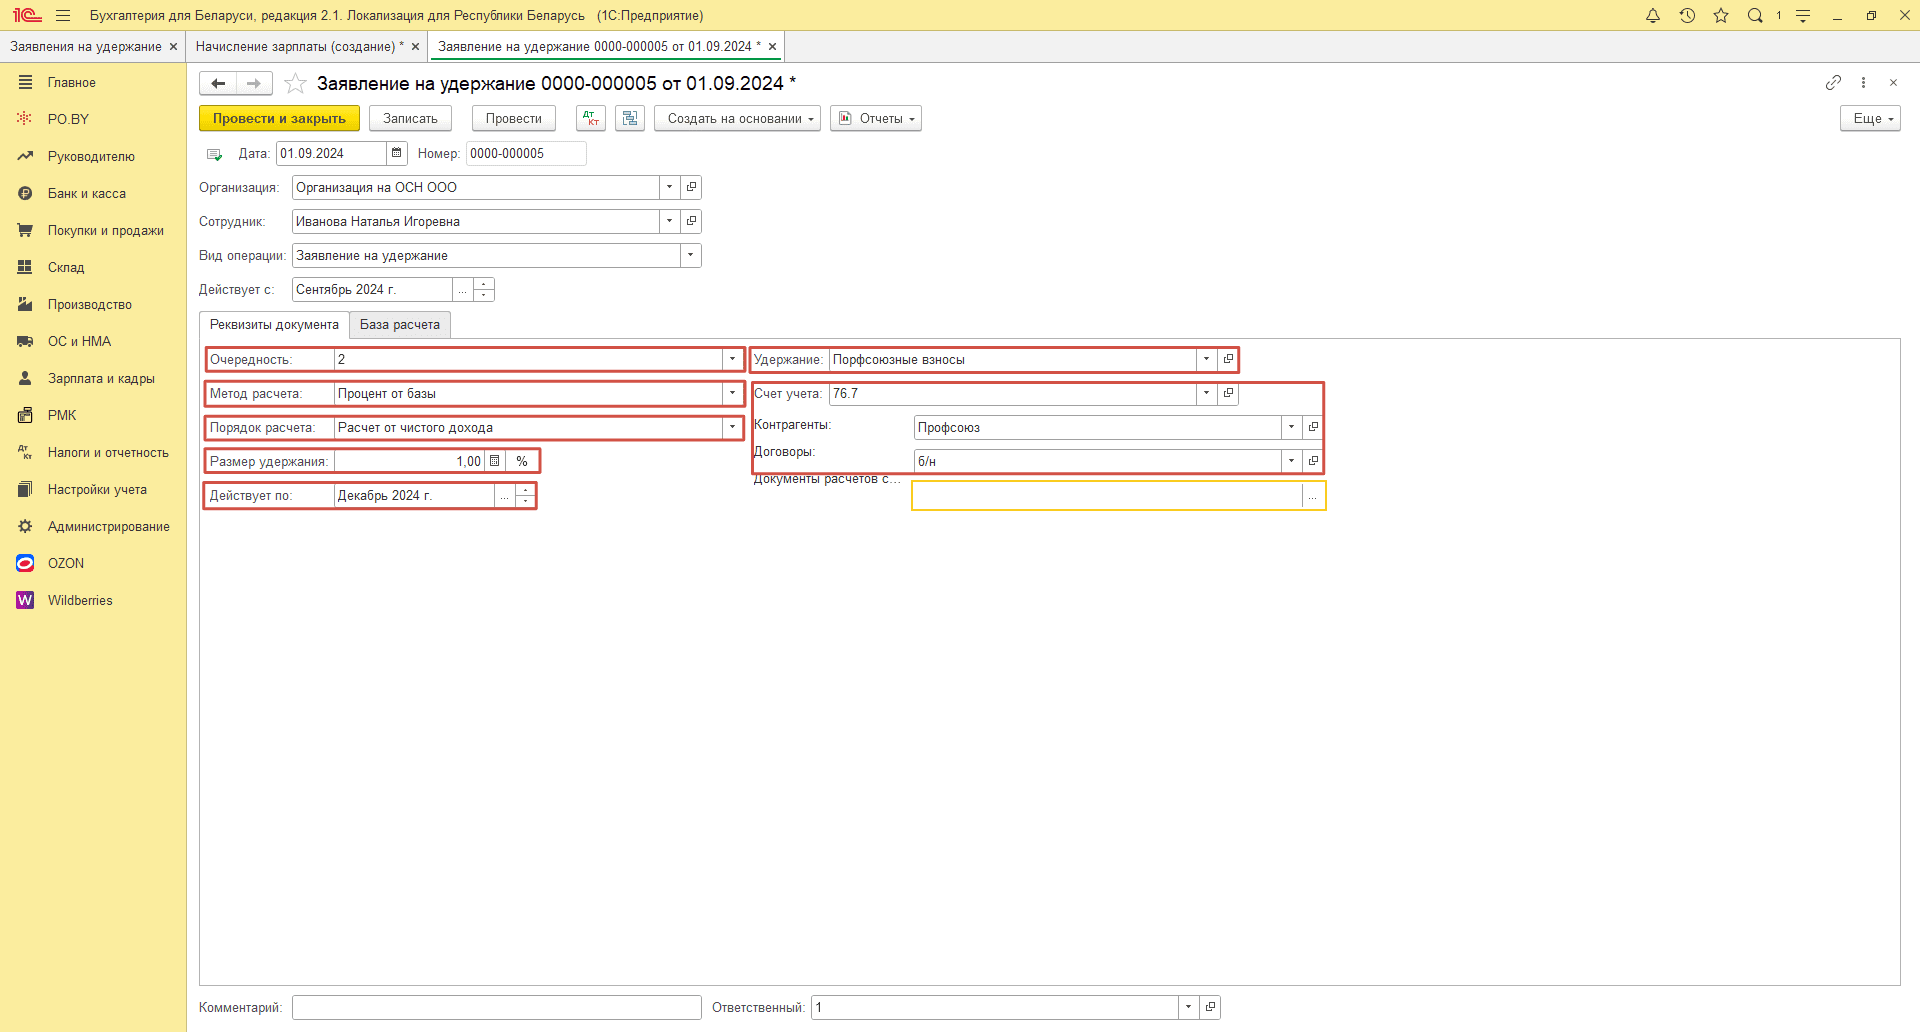
Task: Switch to Заявления на удержание list tab
Action: tap(86, 46)
